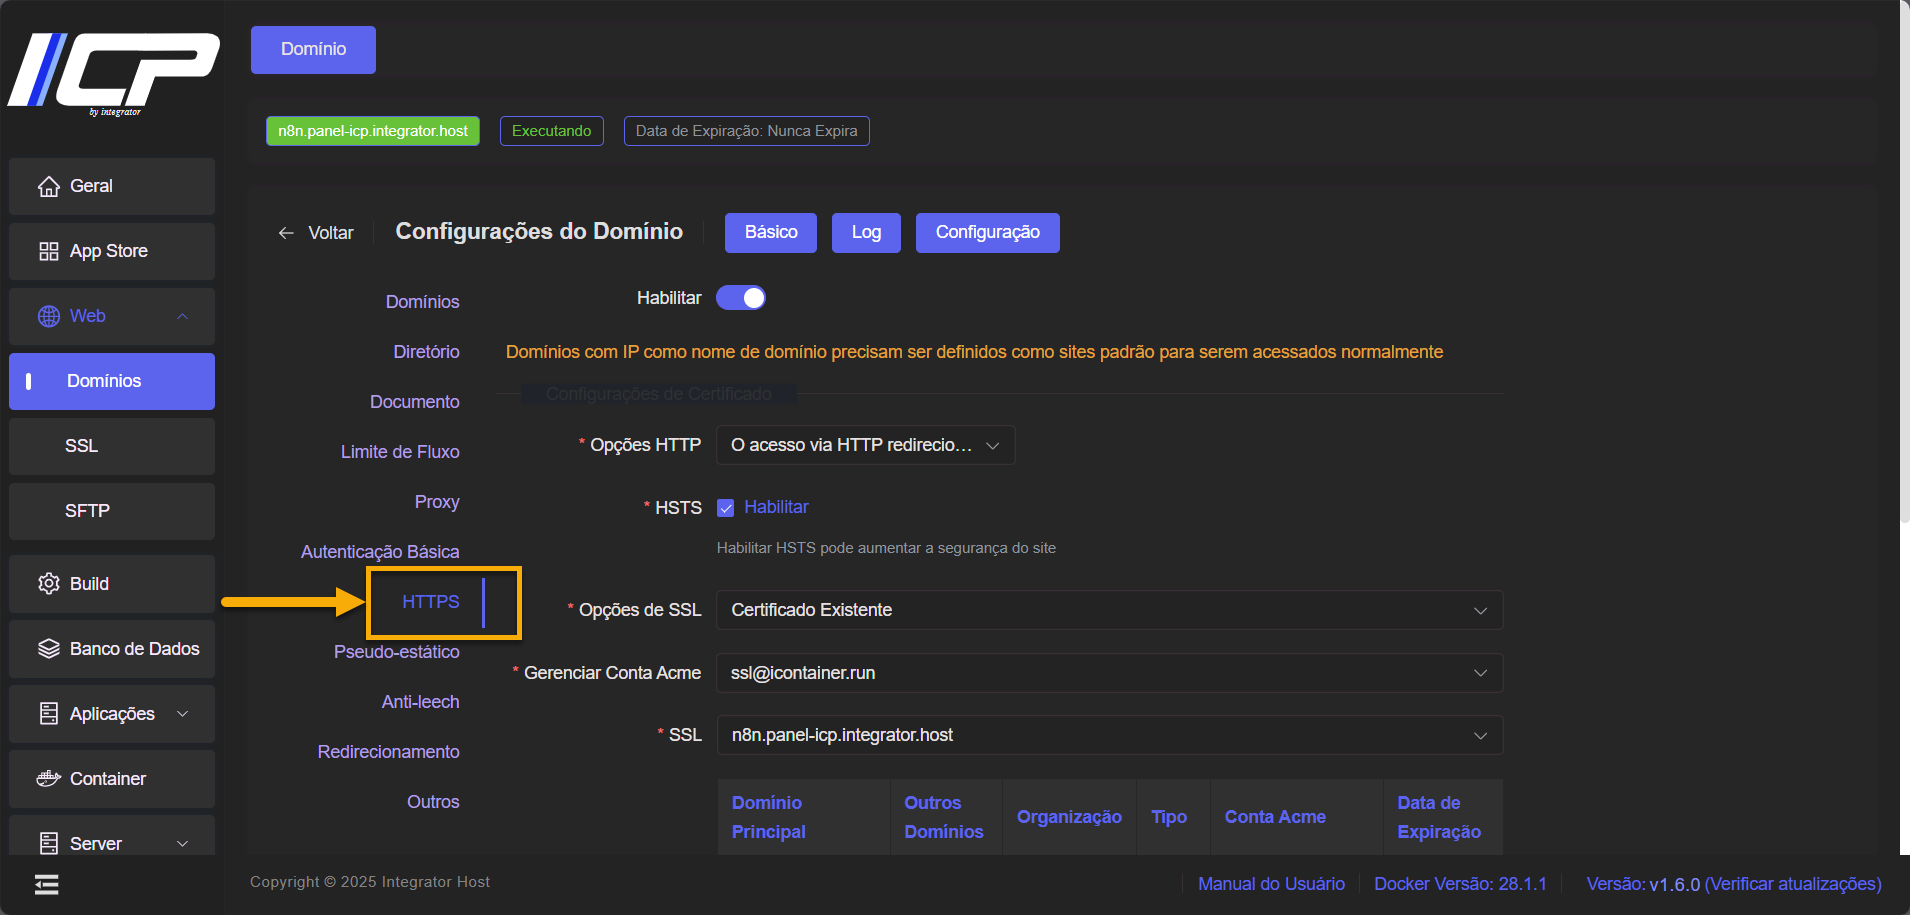Click the Log button

coord(866,233)
